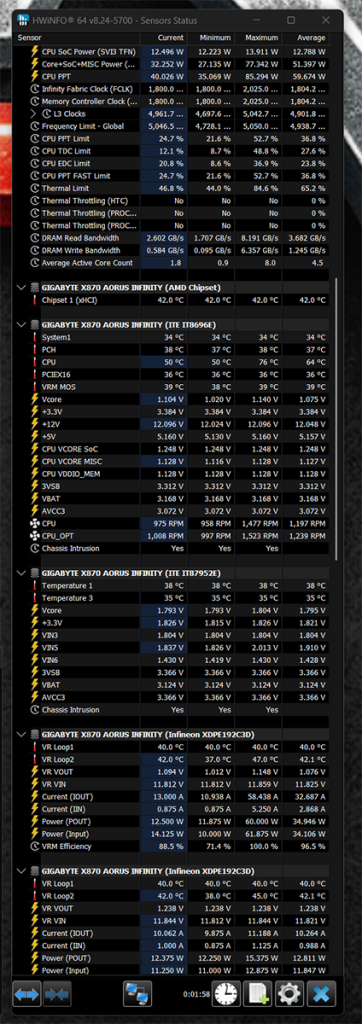Click the 8.191 GB/s DRAM read maximum
The image size is (362, 1024).
(x=259, y=238)
